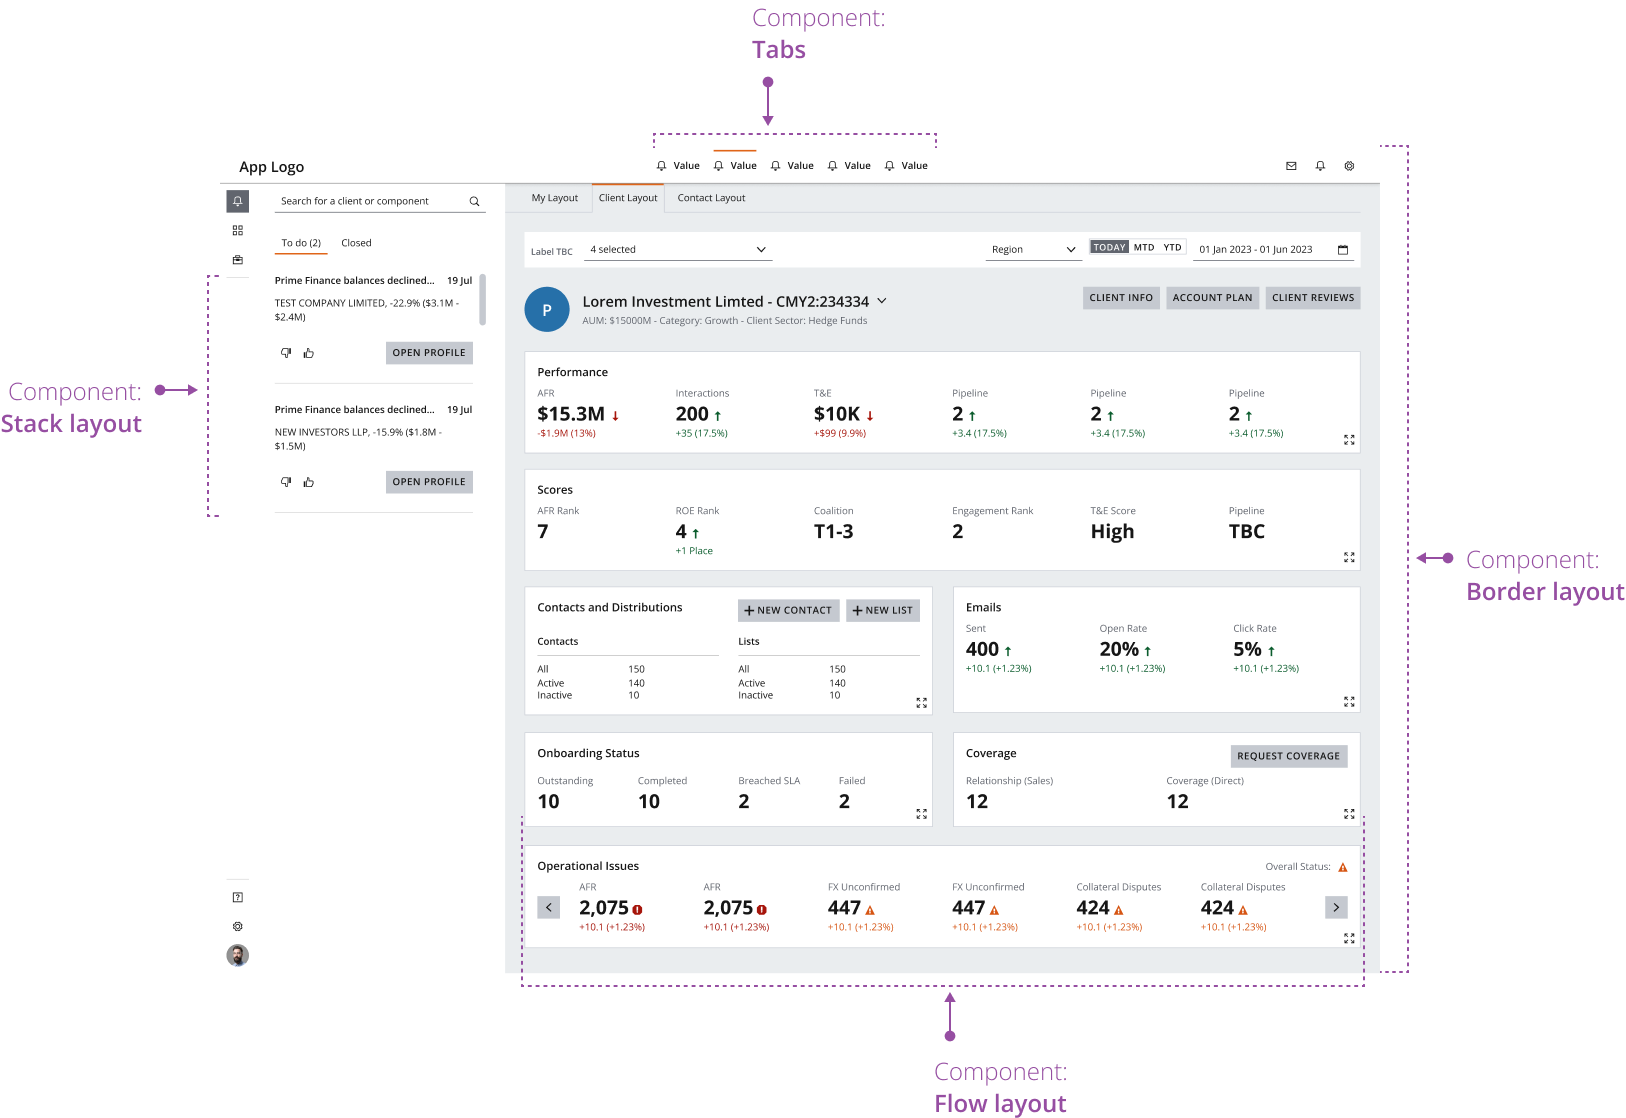1626x1118 pixels.
Task: Open the notifications bell in left sidebar
Action: tap(237, 201)
